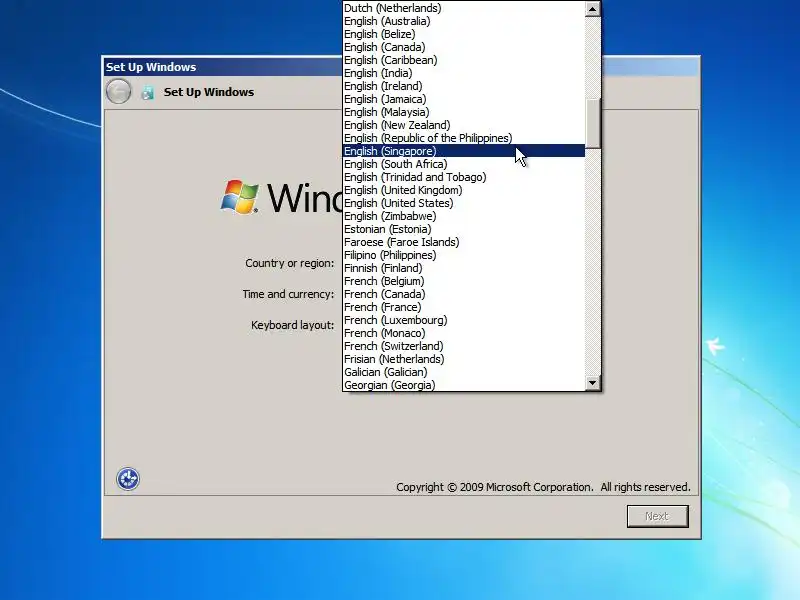The height and width of the screenshot is (600, 800).
Task: Select English (India)
Action: 463,73
